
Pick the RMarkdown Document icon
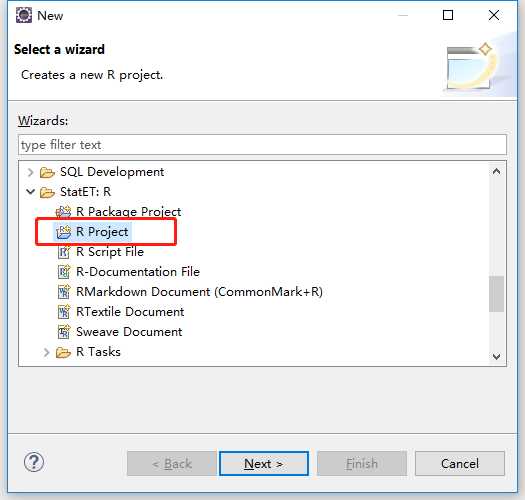pos(64,292)
